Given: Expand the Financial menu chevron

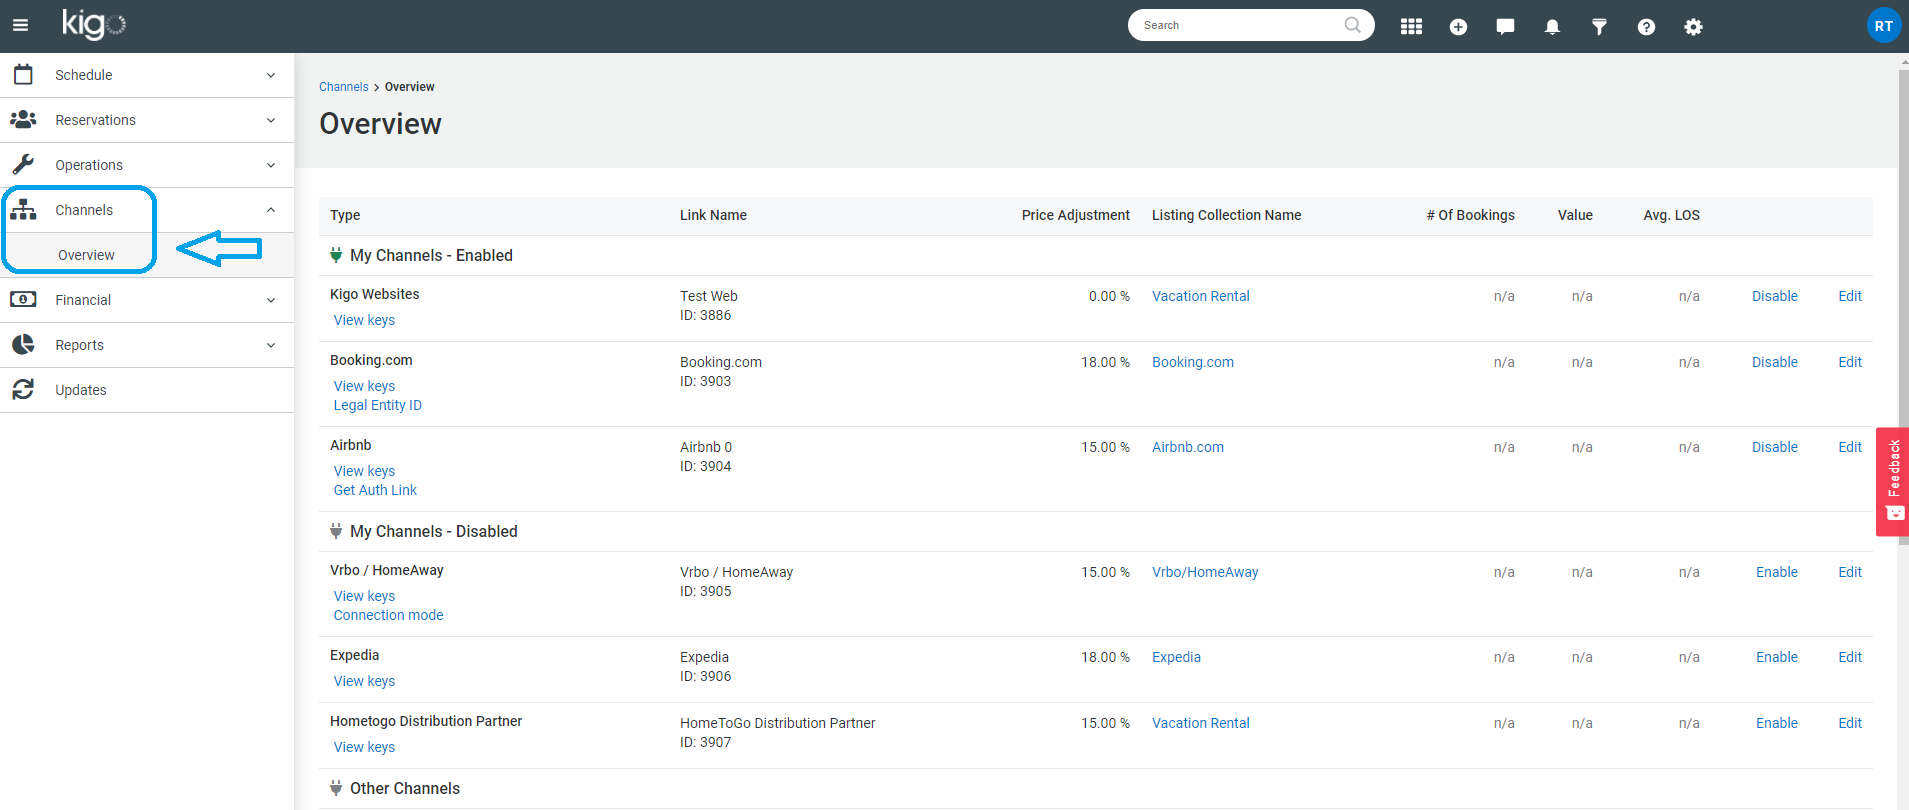Looking at the screenshot, I should [x=271, y=300].
